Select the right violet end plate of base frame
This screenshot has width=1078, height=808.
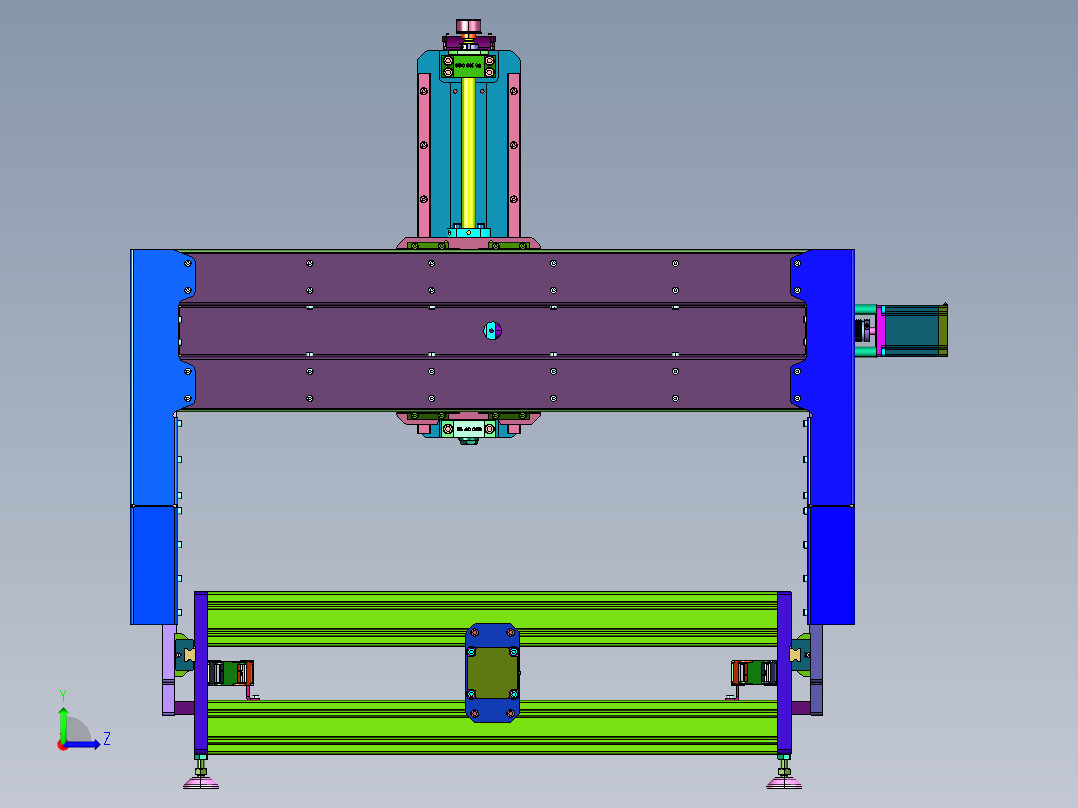pyautogui.click(x=784, y=672)
